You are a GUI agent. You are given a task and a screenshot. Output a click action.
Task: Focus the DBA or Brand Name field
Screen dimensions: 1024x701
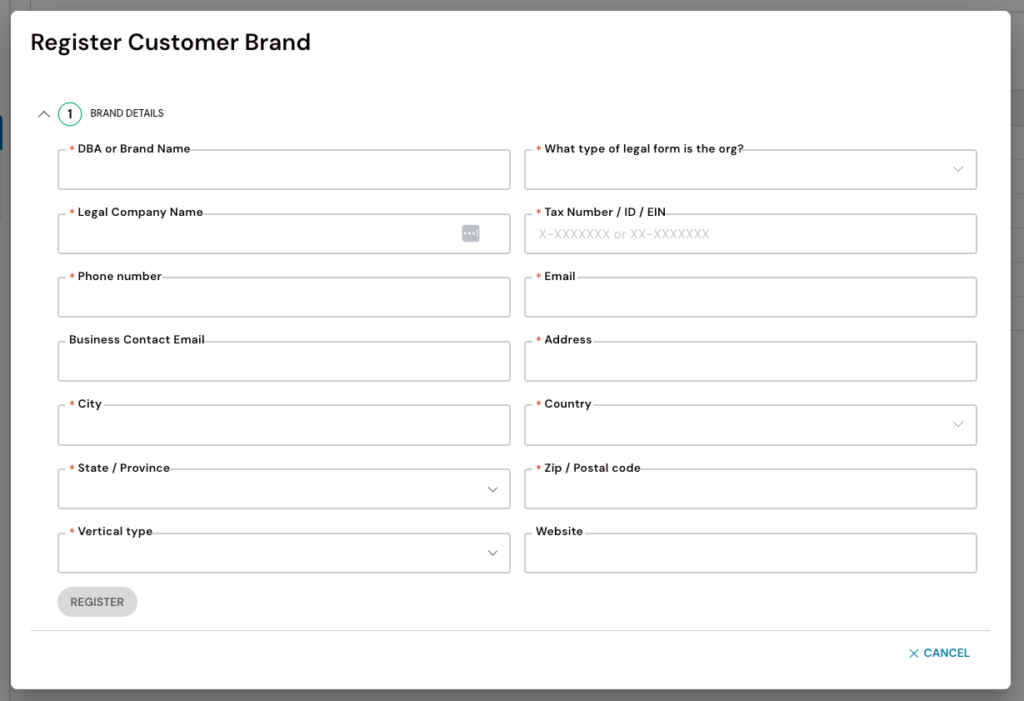coord(284,171)
